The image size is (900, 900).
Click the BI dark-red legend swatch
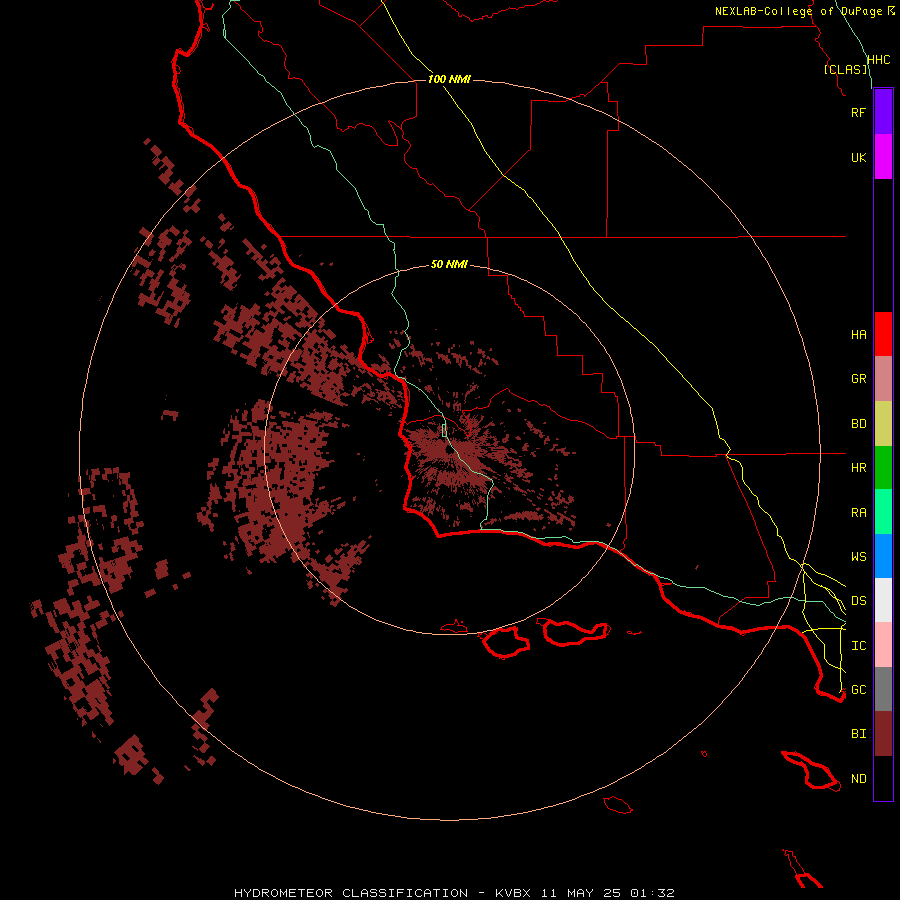[x=883, y=734]
